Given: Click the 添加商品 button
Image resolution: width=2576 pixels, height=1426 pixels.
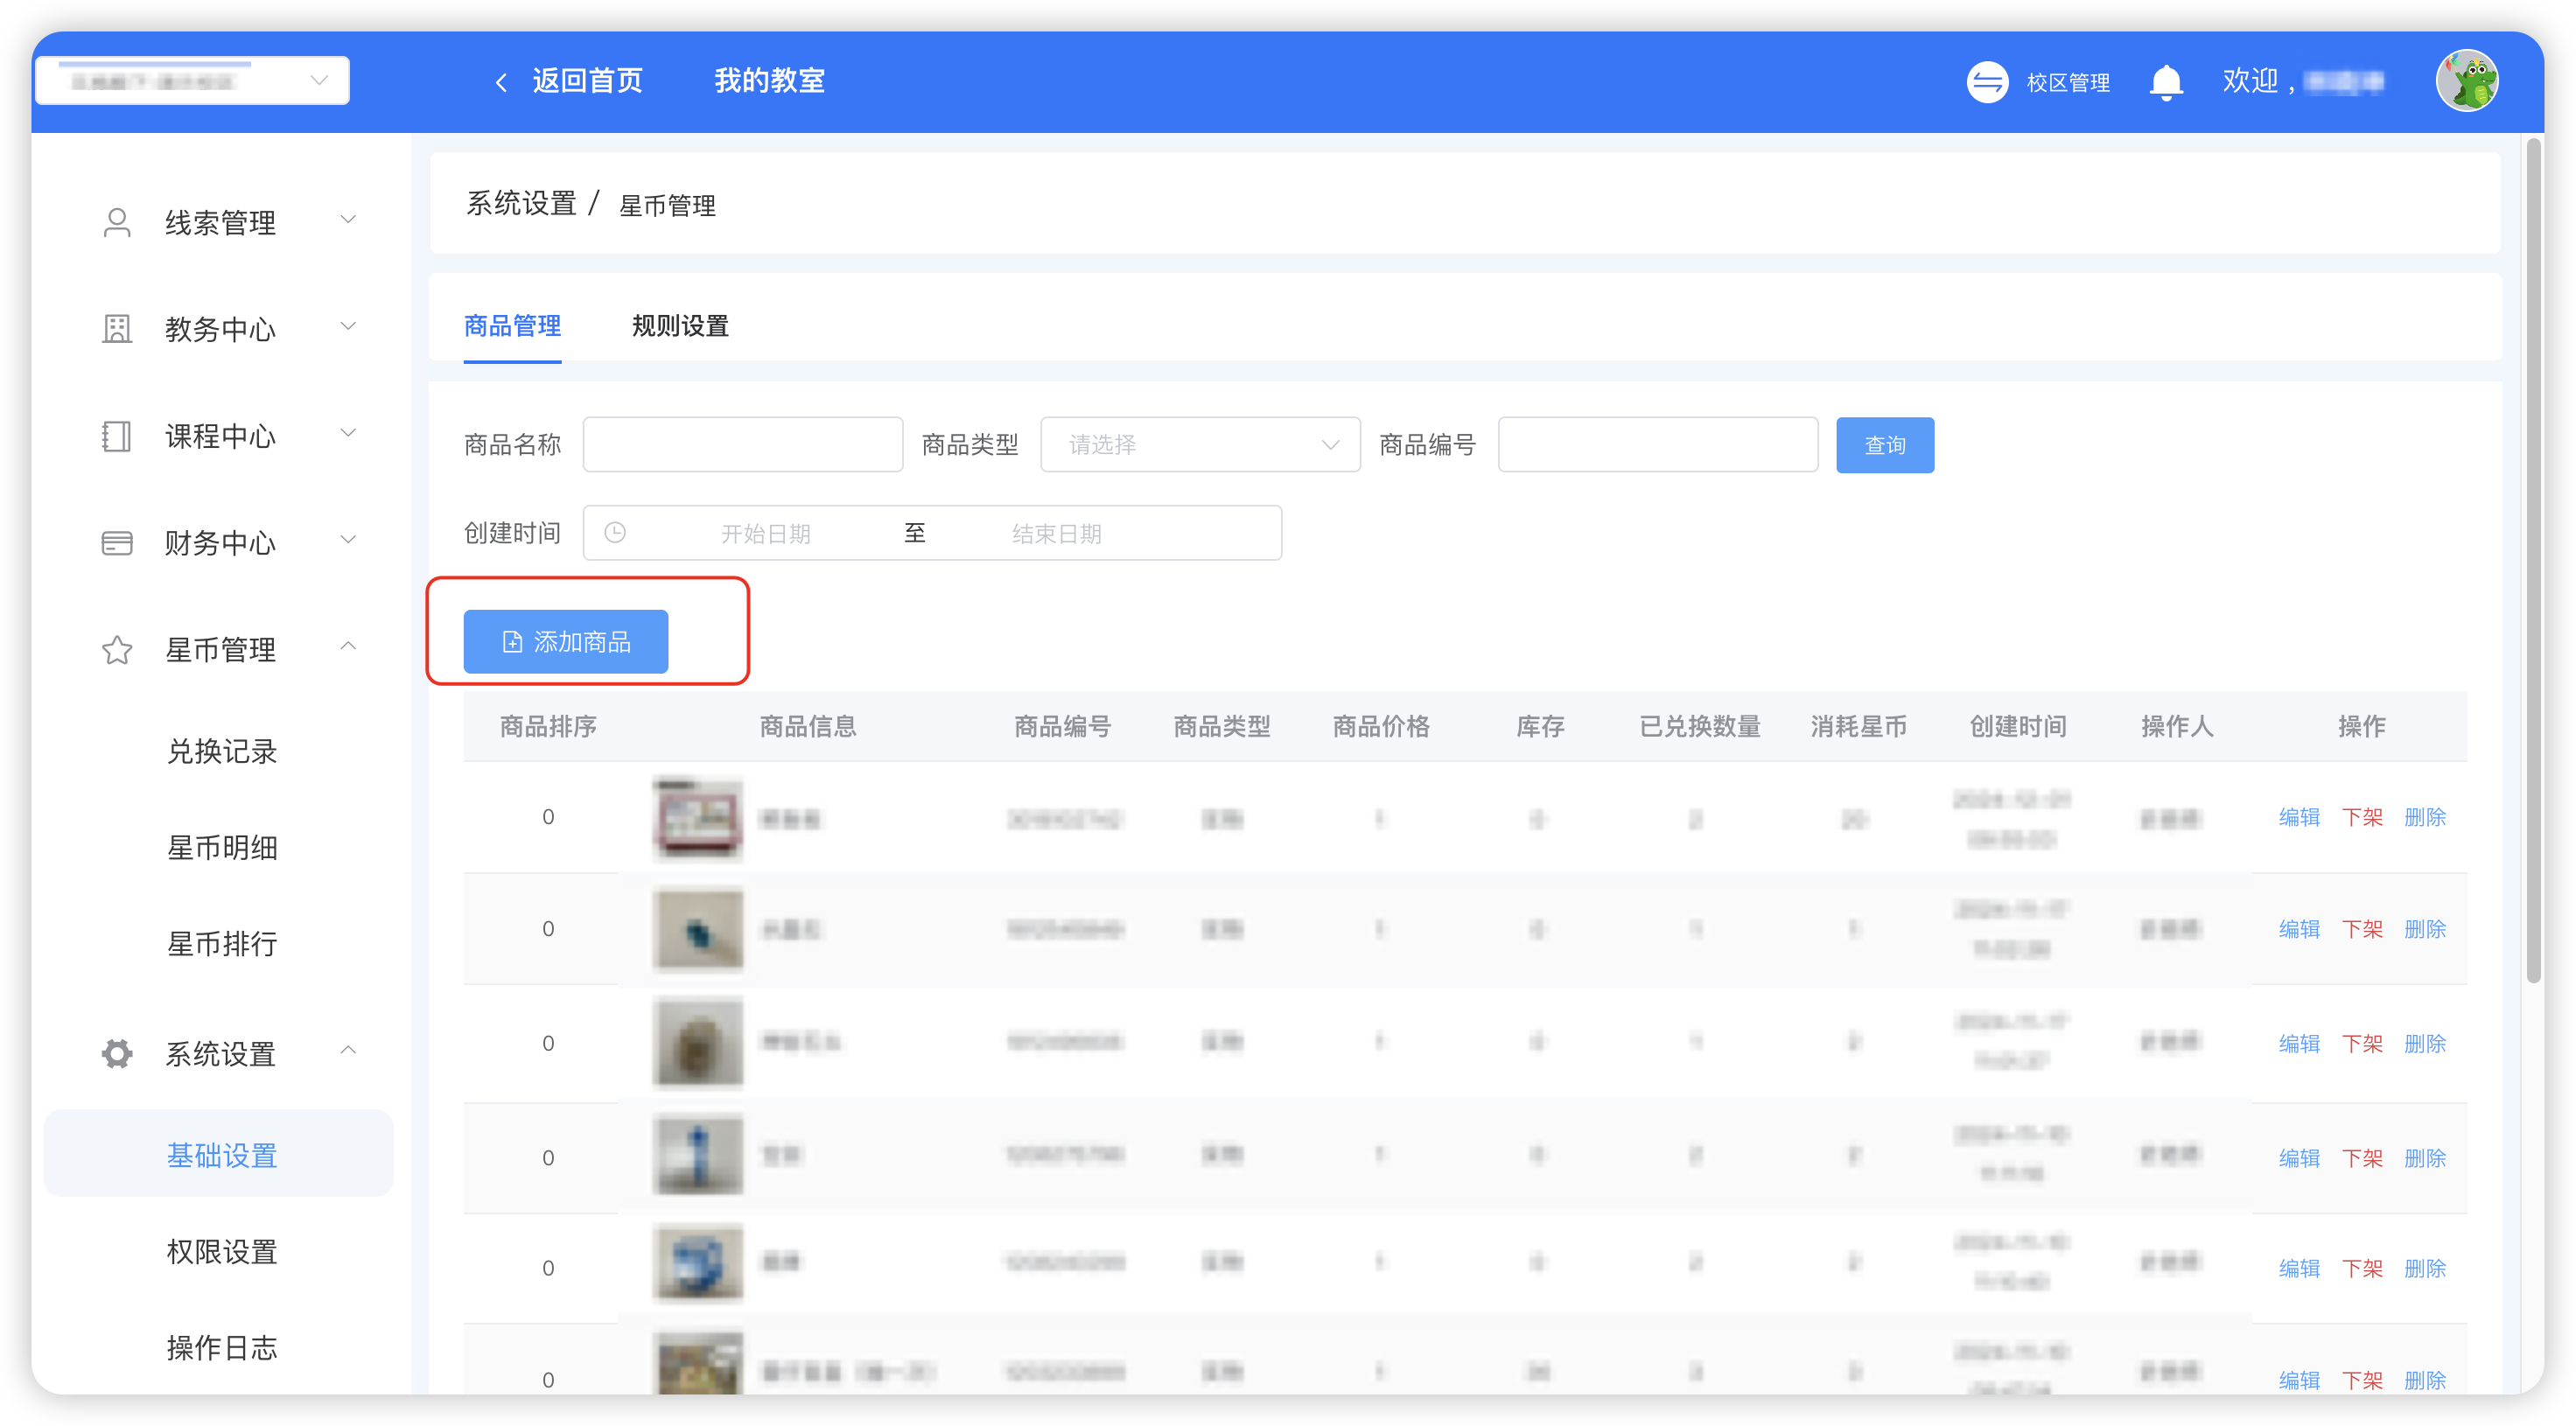Looking at the screenshot, I should tap(565, 641).
